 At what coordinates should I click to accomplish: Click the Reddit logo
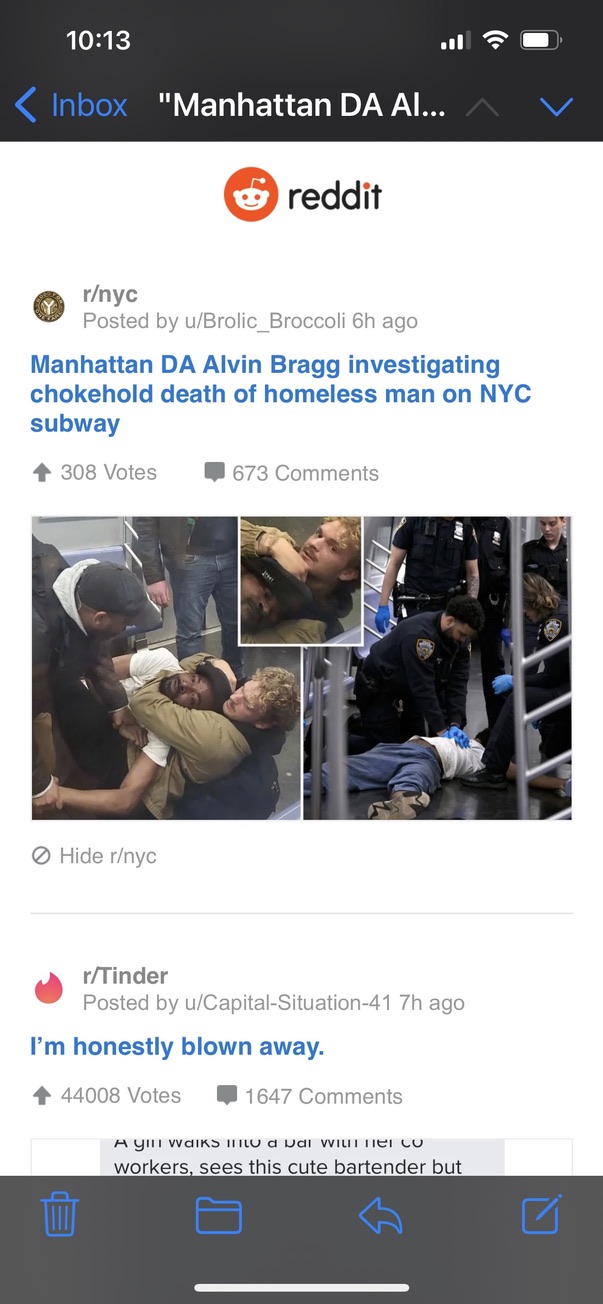click(302, 195)
